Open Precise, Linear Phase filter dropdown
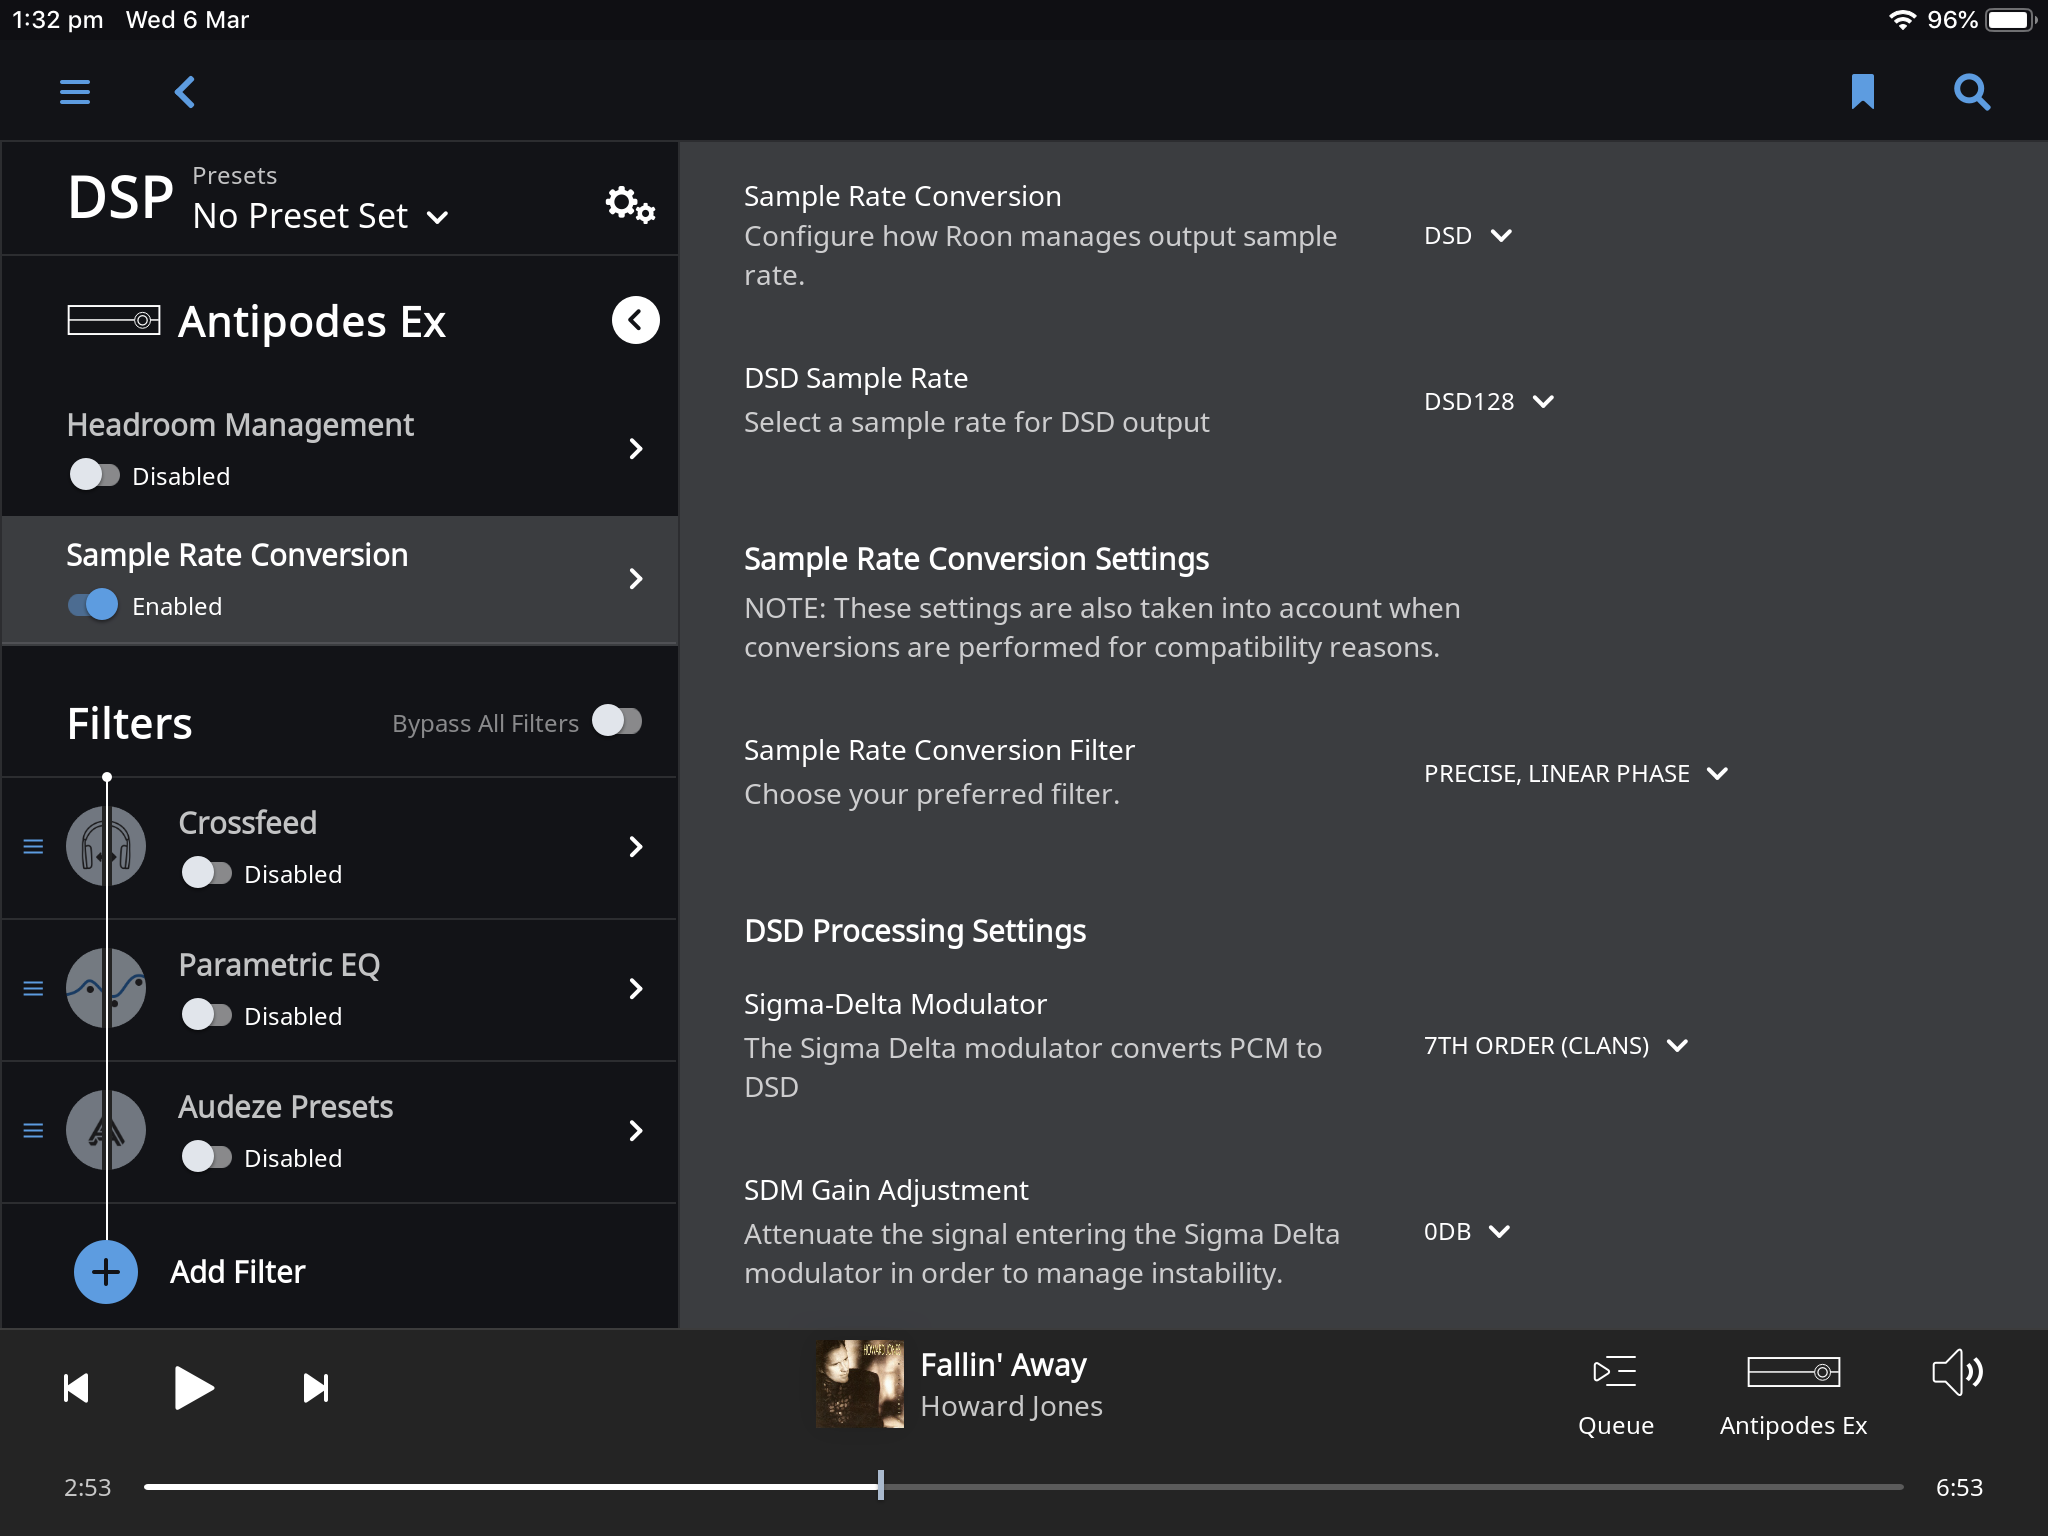Image resolution: width=2048 pixels, height=1536 pixels. pyautogui.click(x=1576, y=774)
